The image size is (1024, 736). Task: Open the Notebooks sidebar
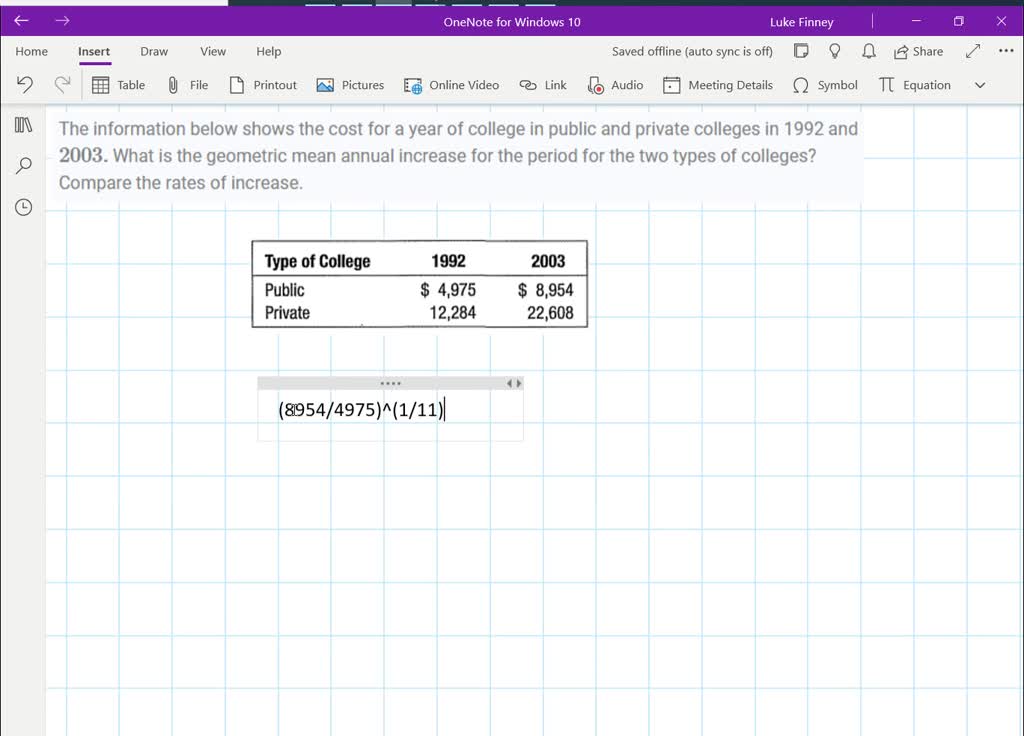coord(22,124)
